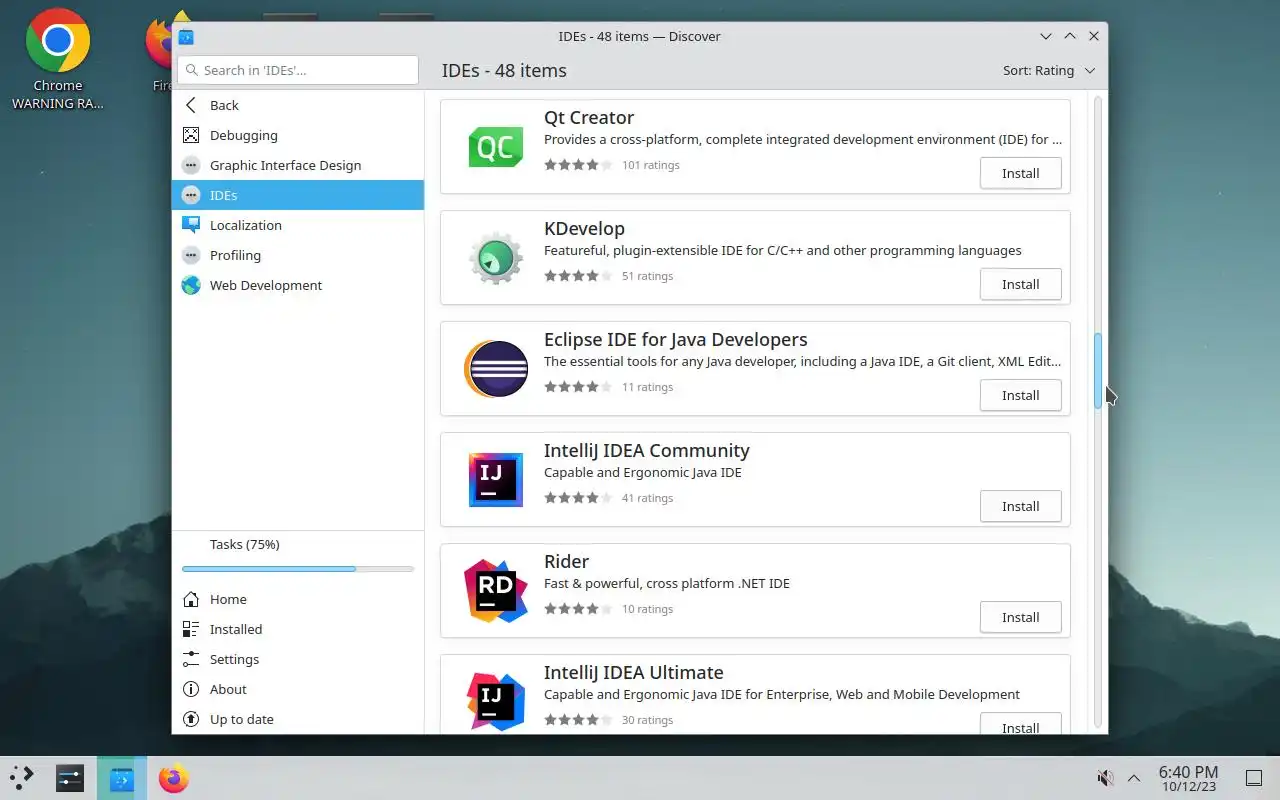Image resolution: width=1280 pixels, height=800 pixels.
Task: Click the Home house icon
Action: pyautogui.click(x=191, y=599)
